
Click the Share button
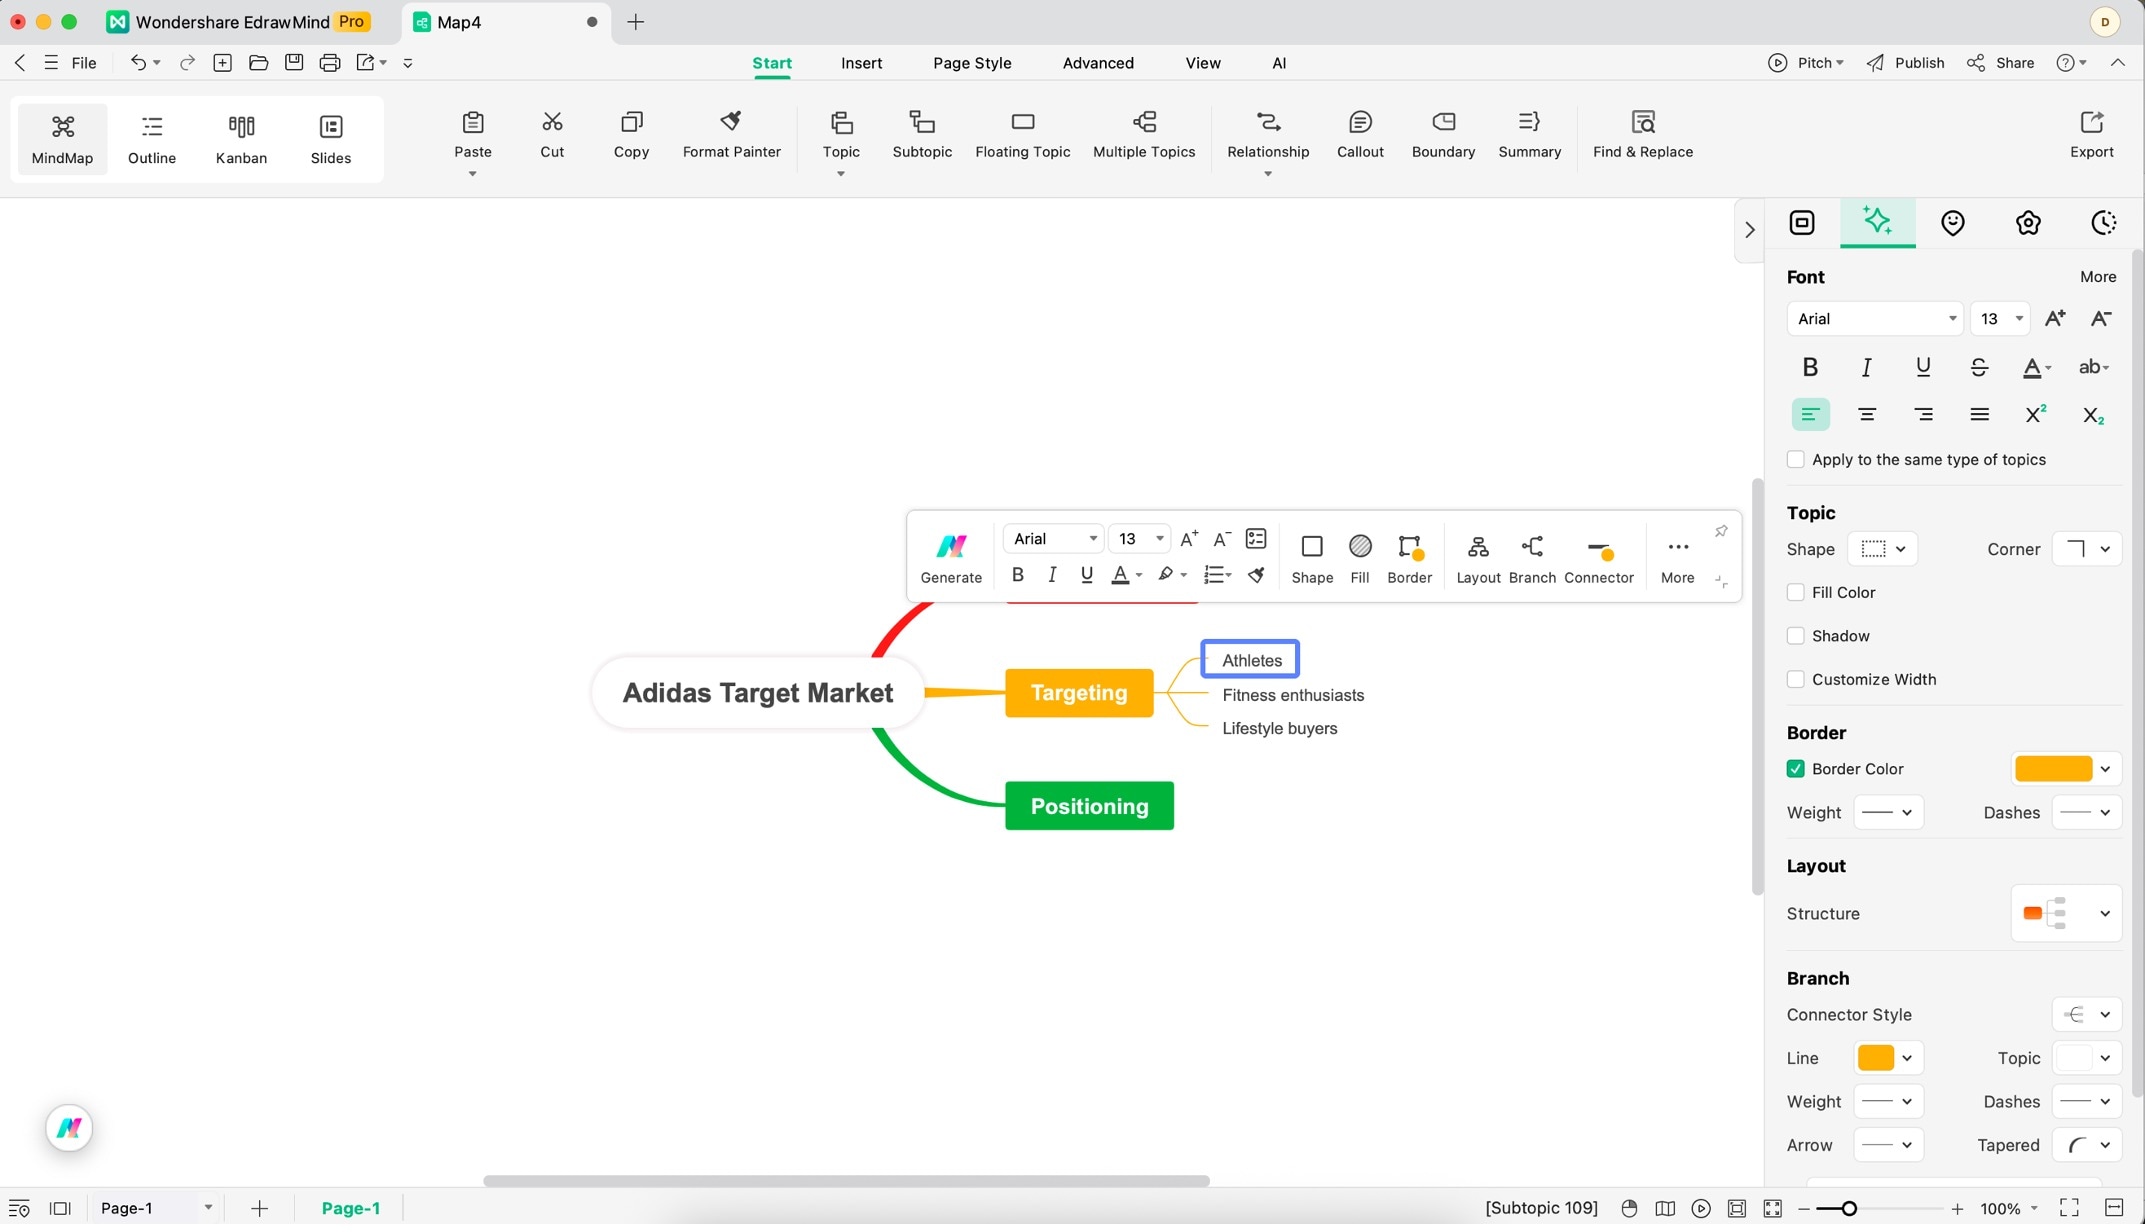coord(2001,63)
